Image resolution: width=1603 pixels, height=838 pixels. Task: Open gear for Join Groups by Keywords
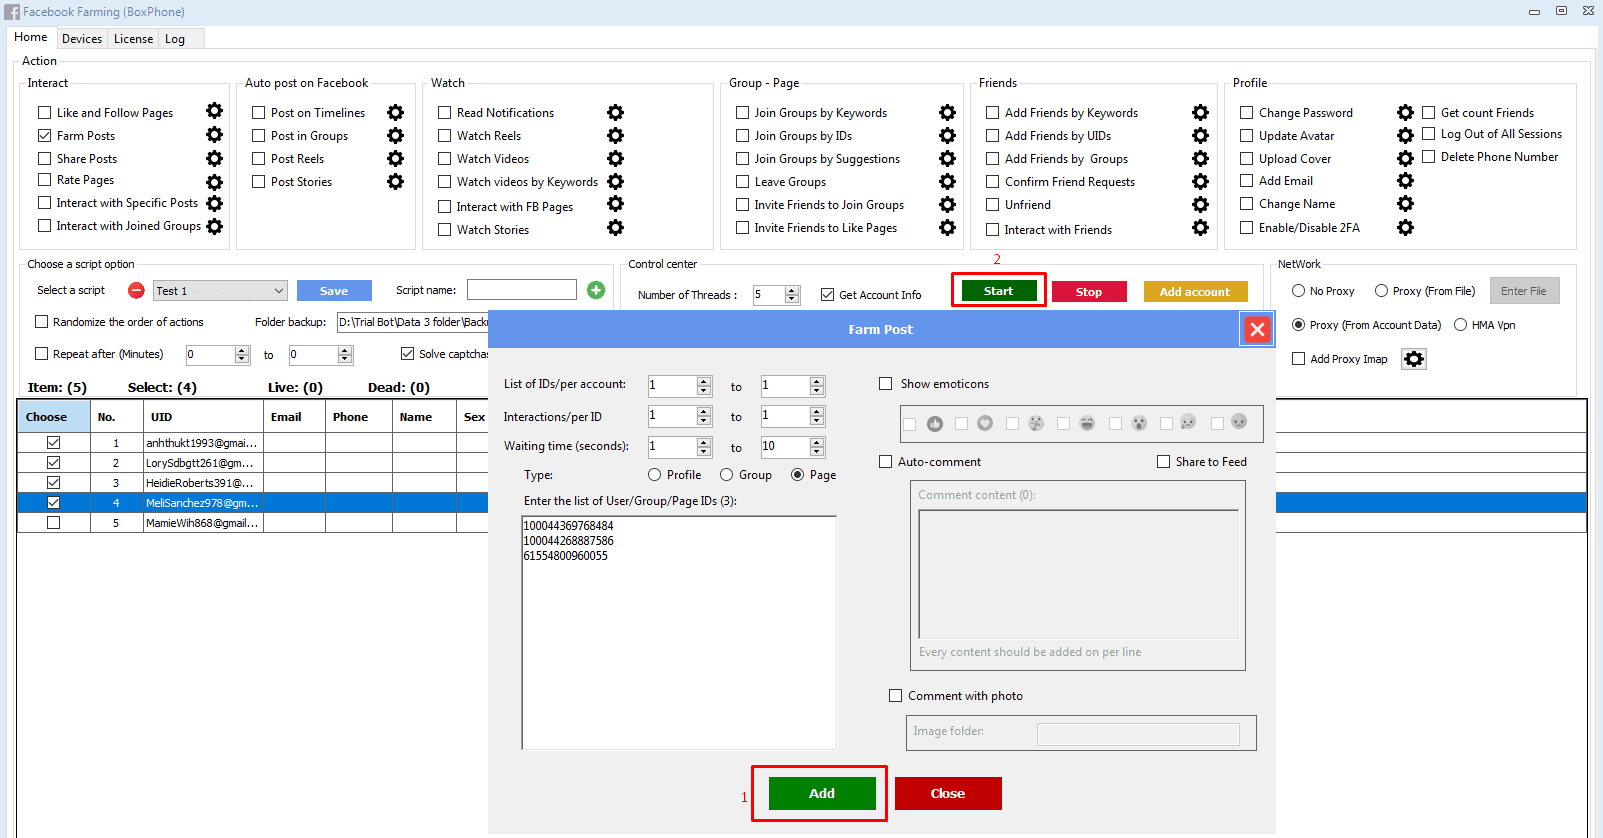point(947,112)
